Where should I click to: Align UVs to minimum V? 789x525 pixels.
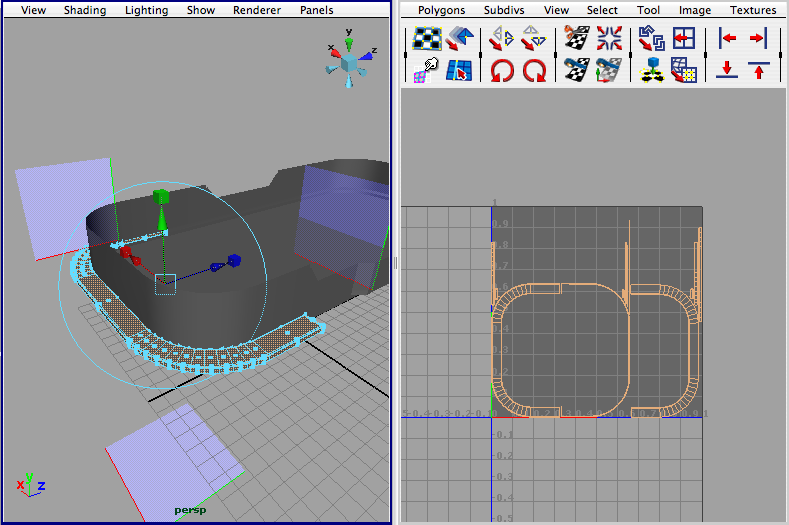pyautogui.click(x=727, y=69)
